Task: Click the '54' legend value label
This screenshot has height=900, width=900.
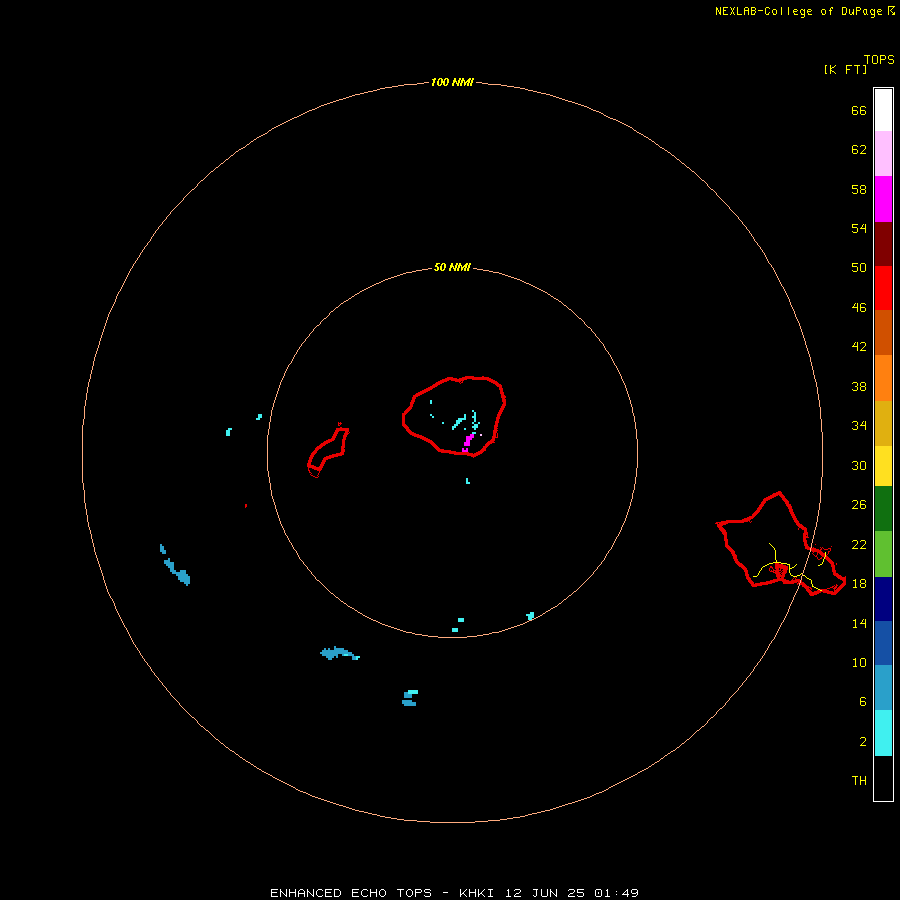Action: click(859, 228)
